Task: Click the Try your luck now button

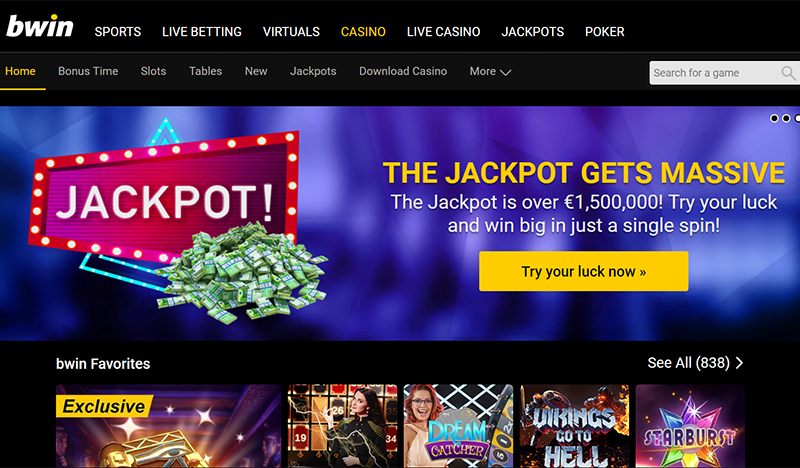Action: [584, 271]
